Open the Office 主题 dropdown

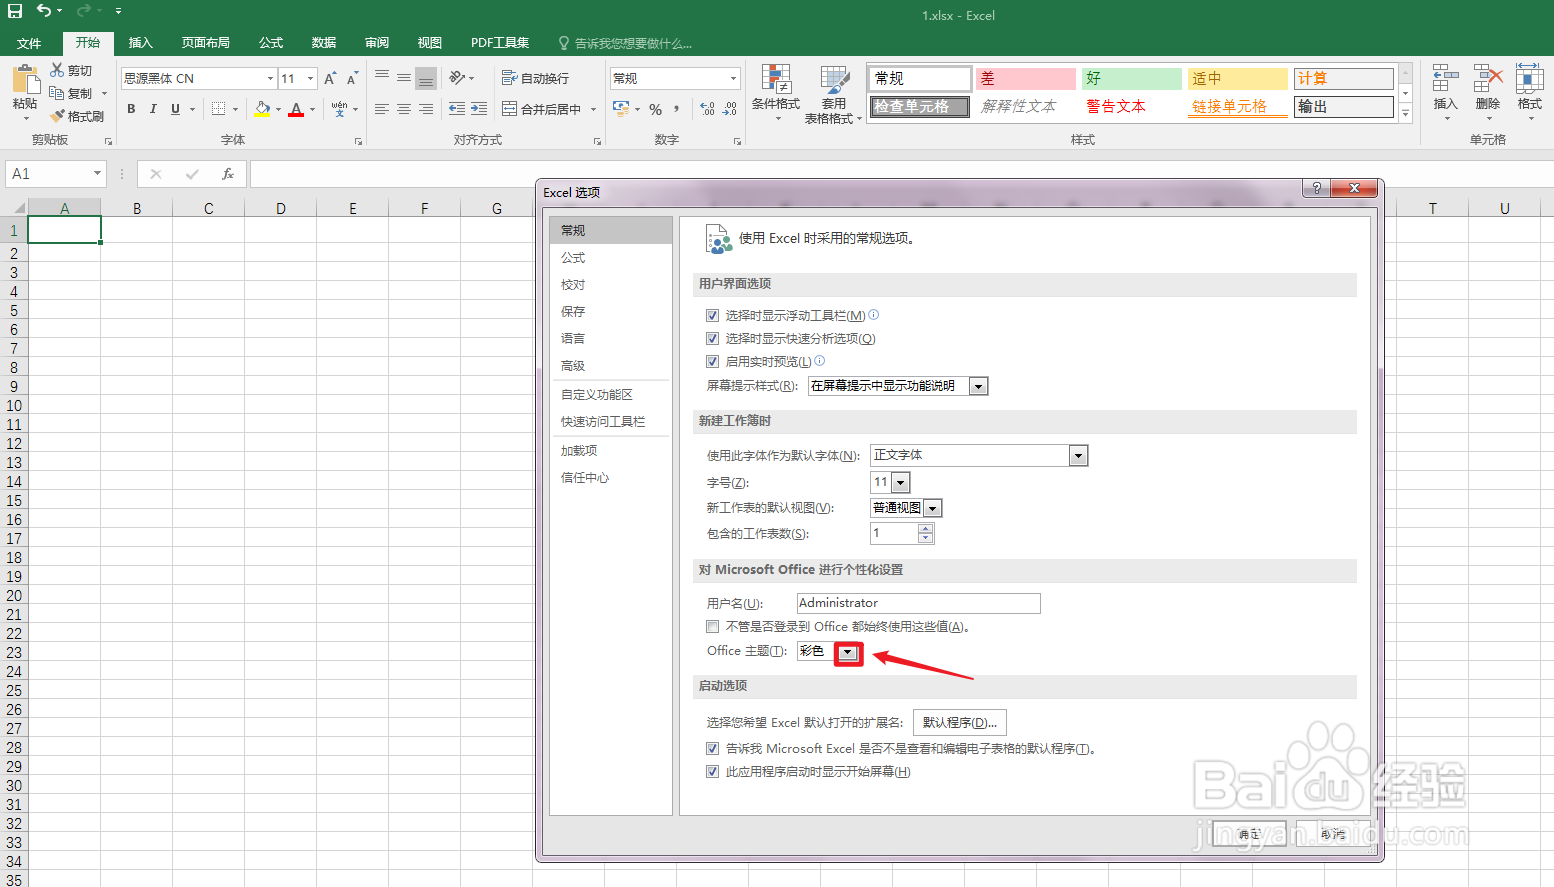[x=849, y=653]
